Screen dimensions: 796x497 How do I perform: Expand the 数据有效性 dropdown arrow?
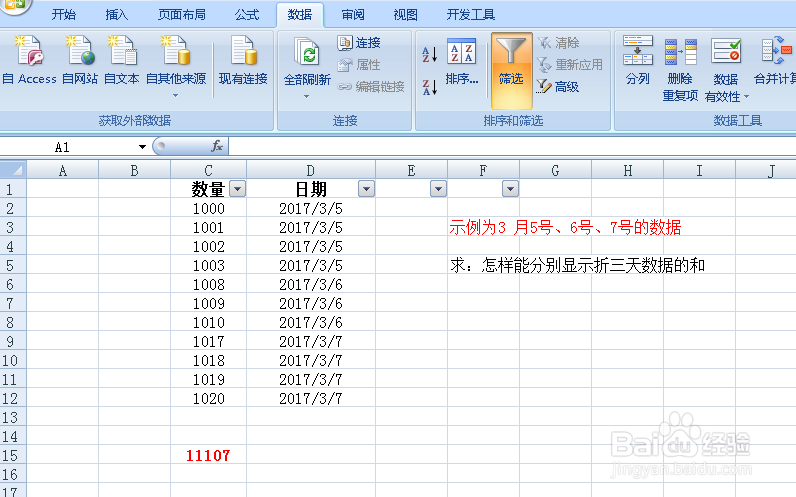point(746,96)
